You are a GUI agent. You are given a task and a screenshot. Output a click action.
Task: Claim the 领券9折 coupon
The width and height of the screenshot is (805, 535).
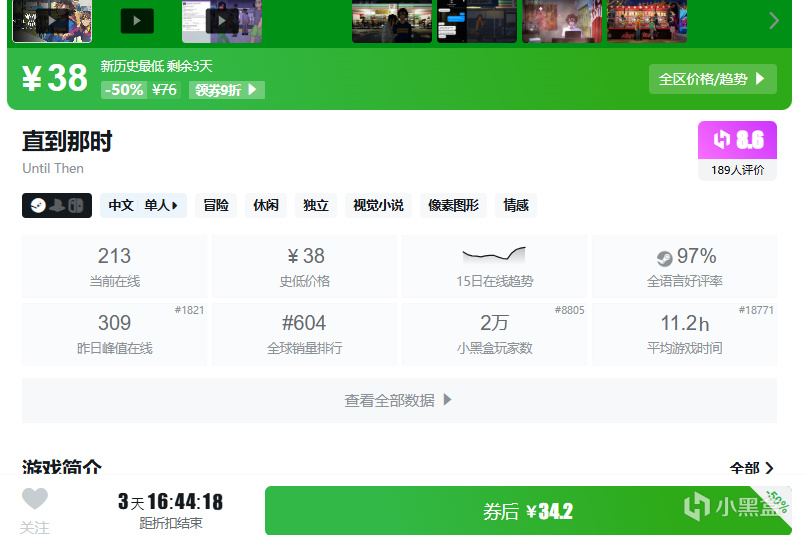coord(227,90)
